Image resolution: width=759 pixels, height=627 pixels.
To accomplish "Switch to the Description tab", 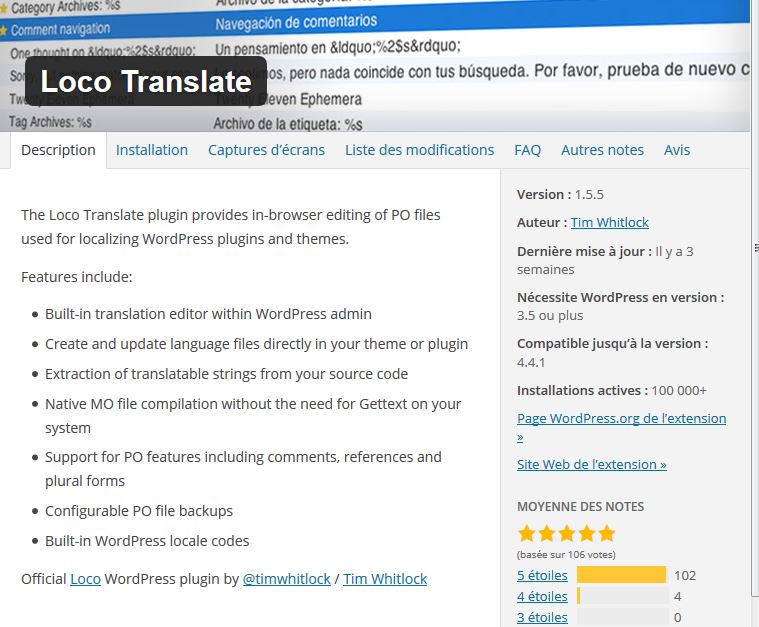I will pos(58,150).
